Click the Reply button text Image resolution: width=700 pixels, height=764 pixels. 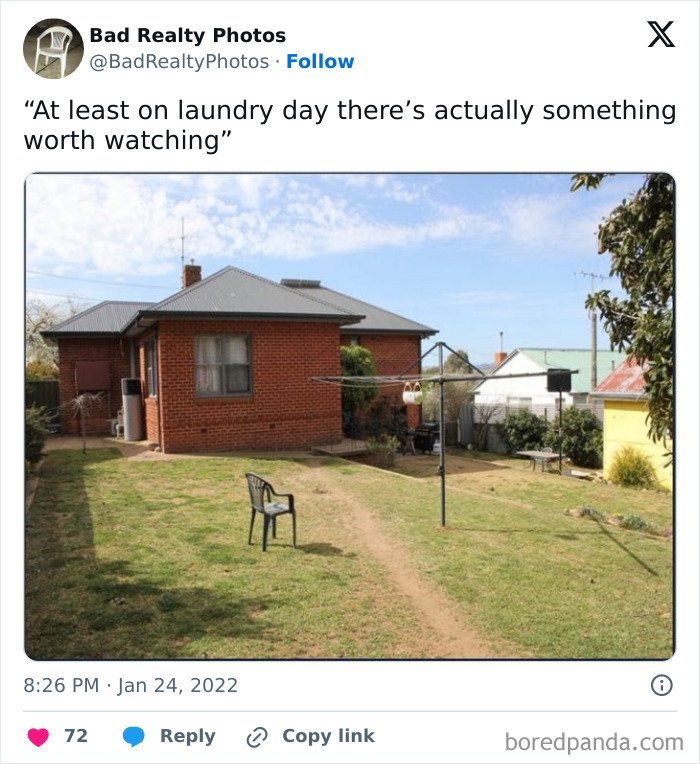coord(188,736)
